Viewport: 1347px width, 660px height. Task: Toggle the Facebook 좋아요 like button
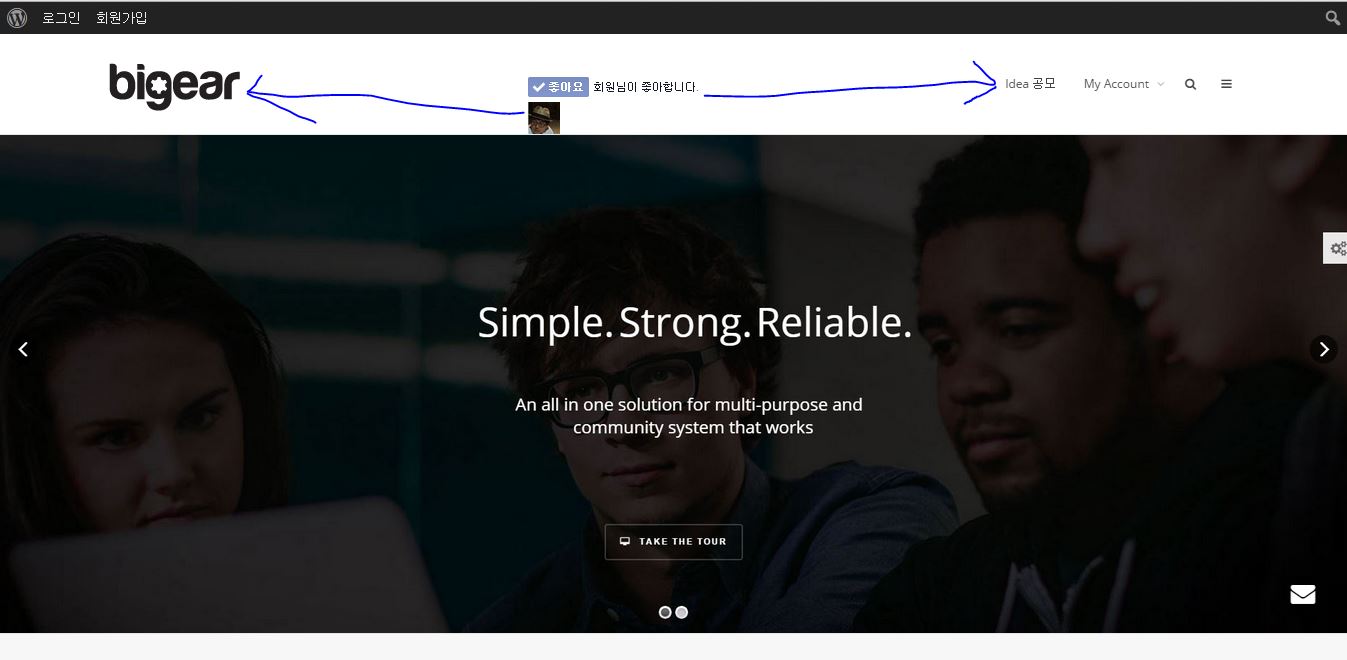coord(558,87)
